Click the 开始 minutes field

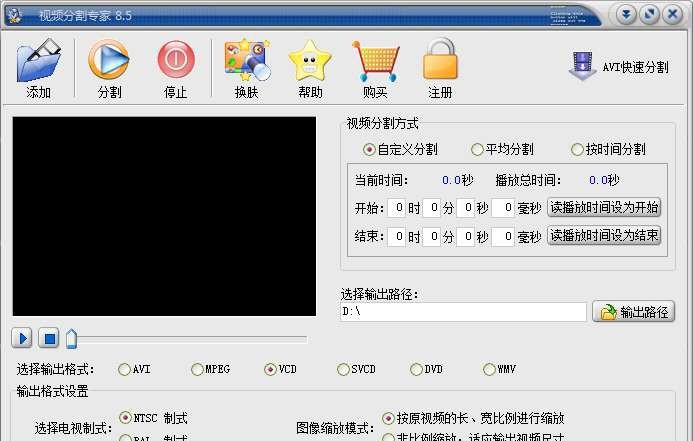431,208
